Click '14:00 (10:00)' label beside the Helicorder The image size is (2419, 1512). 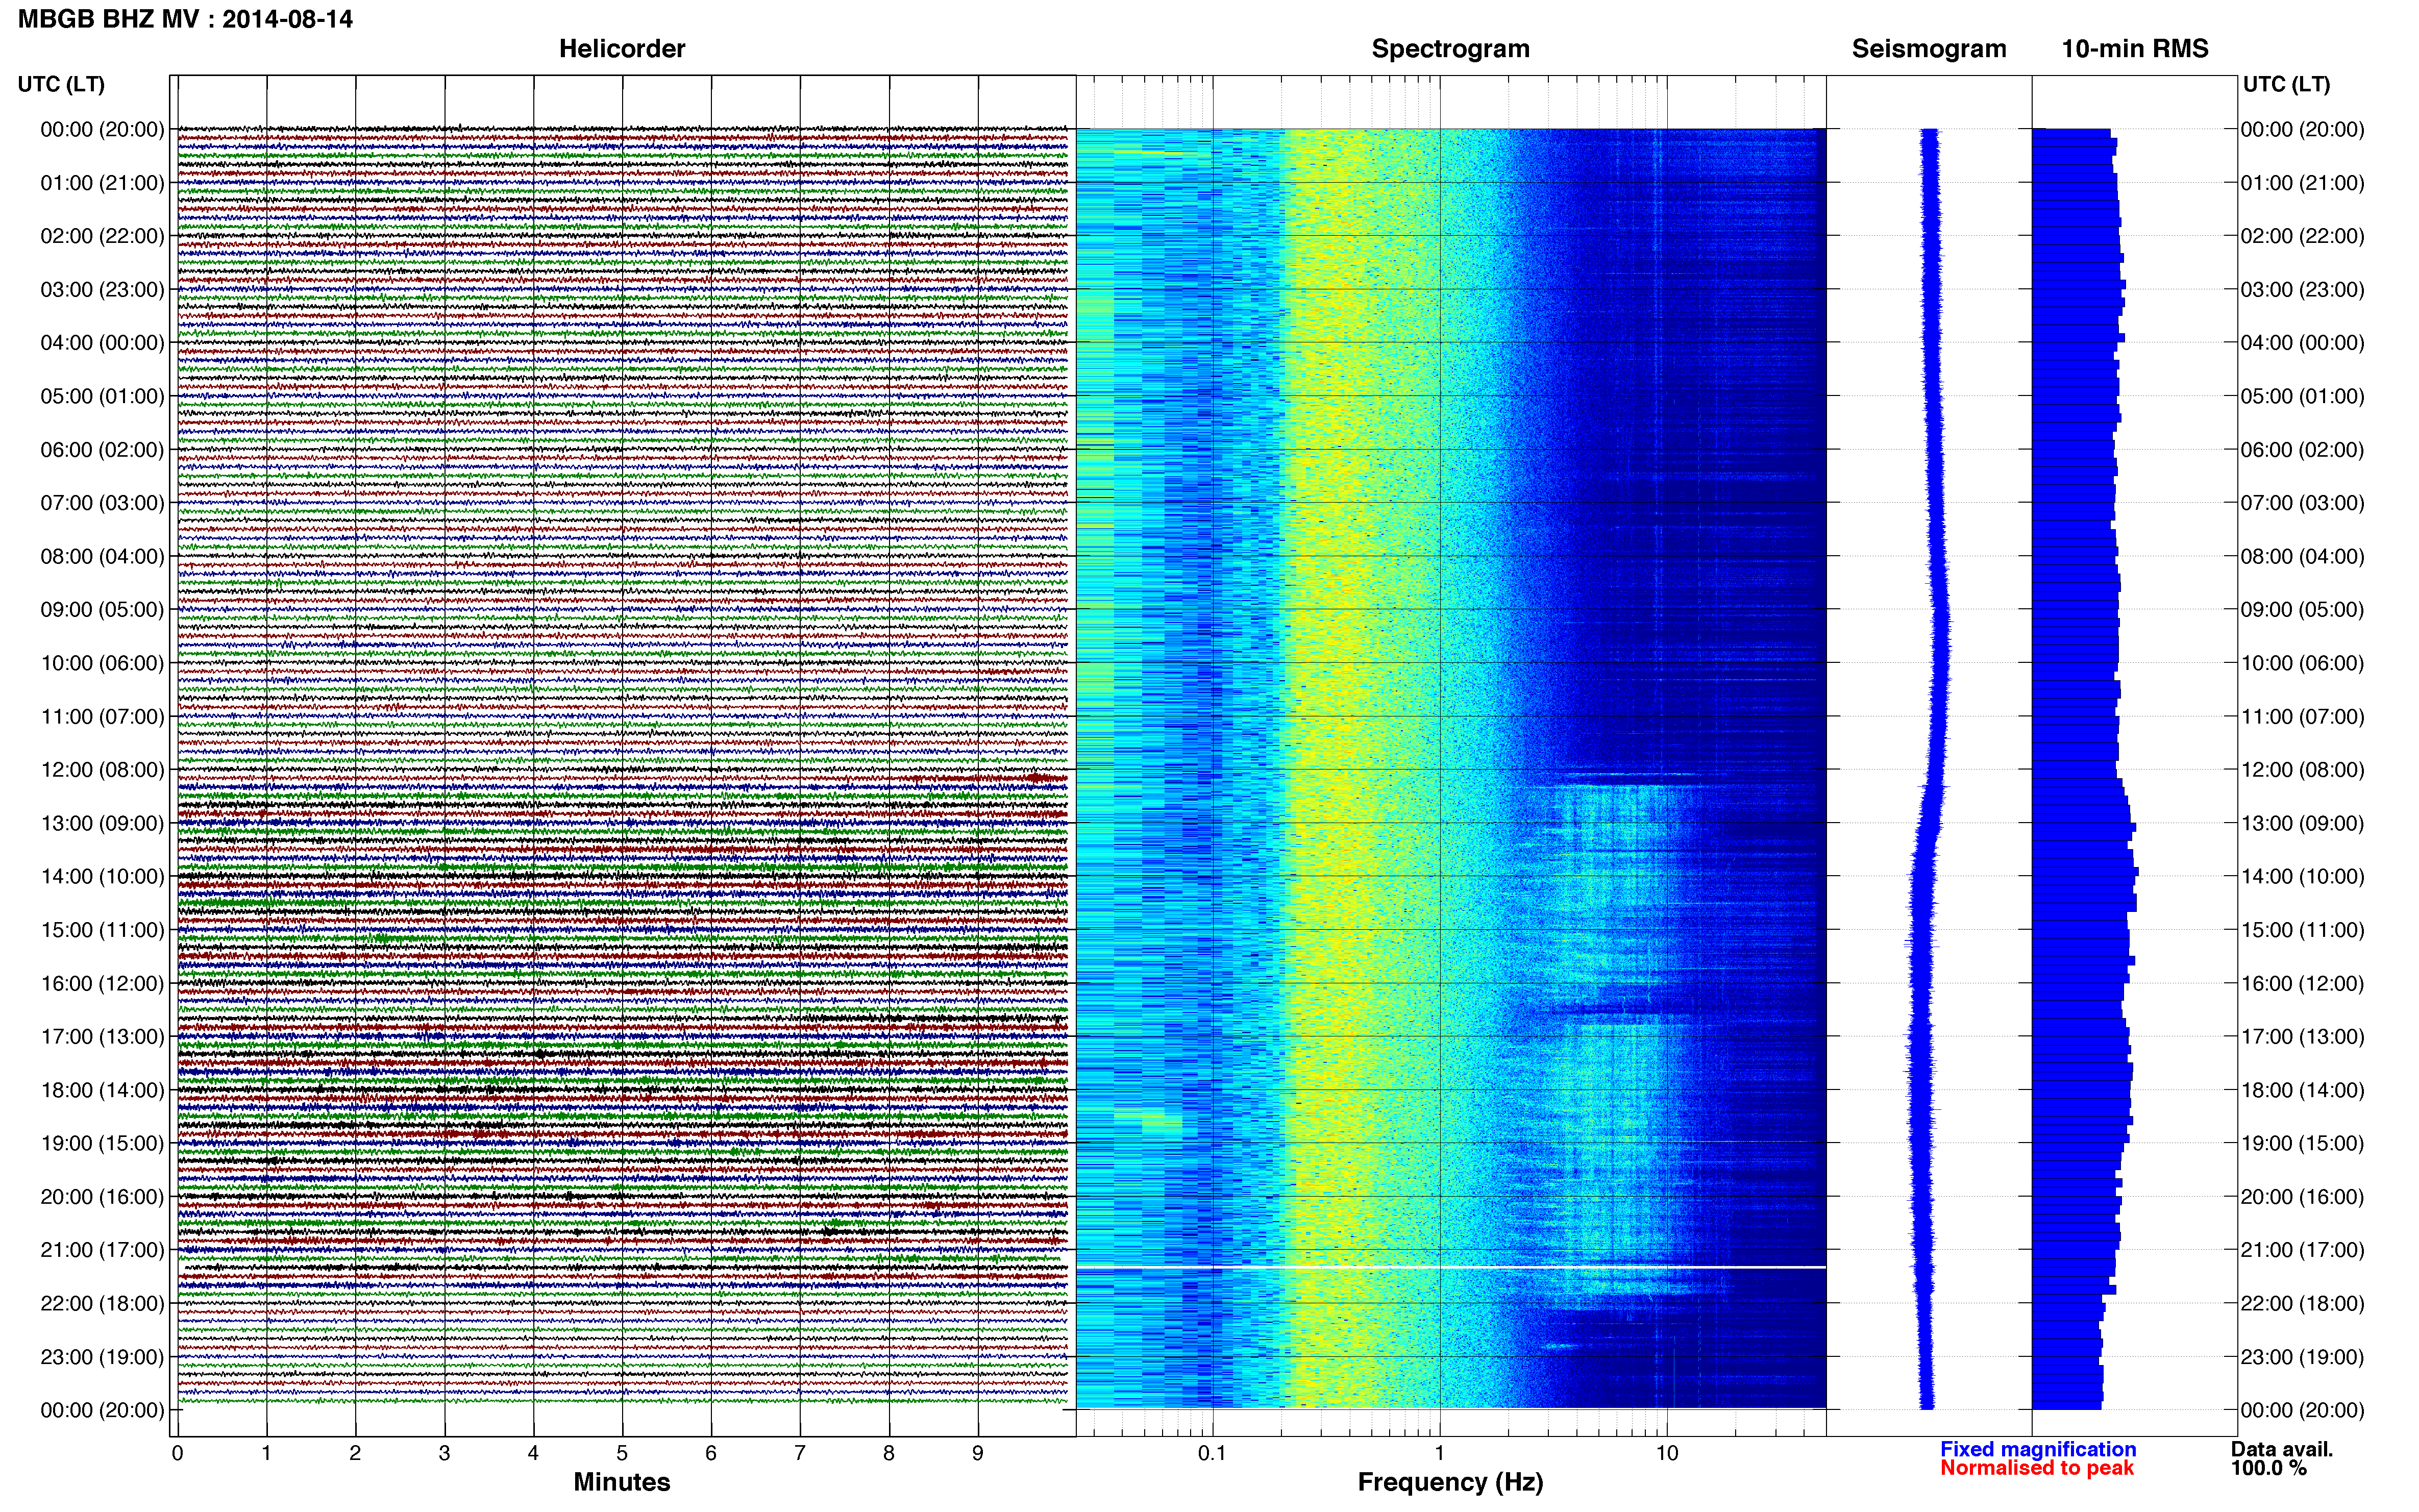point(102,877)
